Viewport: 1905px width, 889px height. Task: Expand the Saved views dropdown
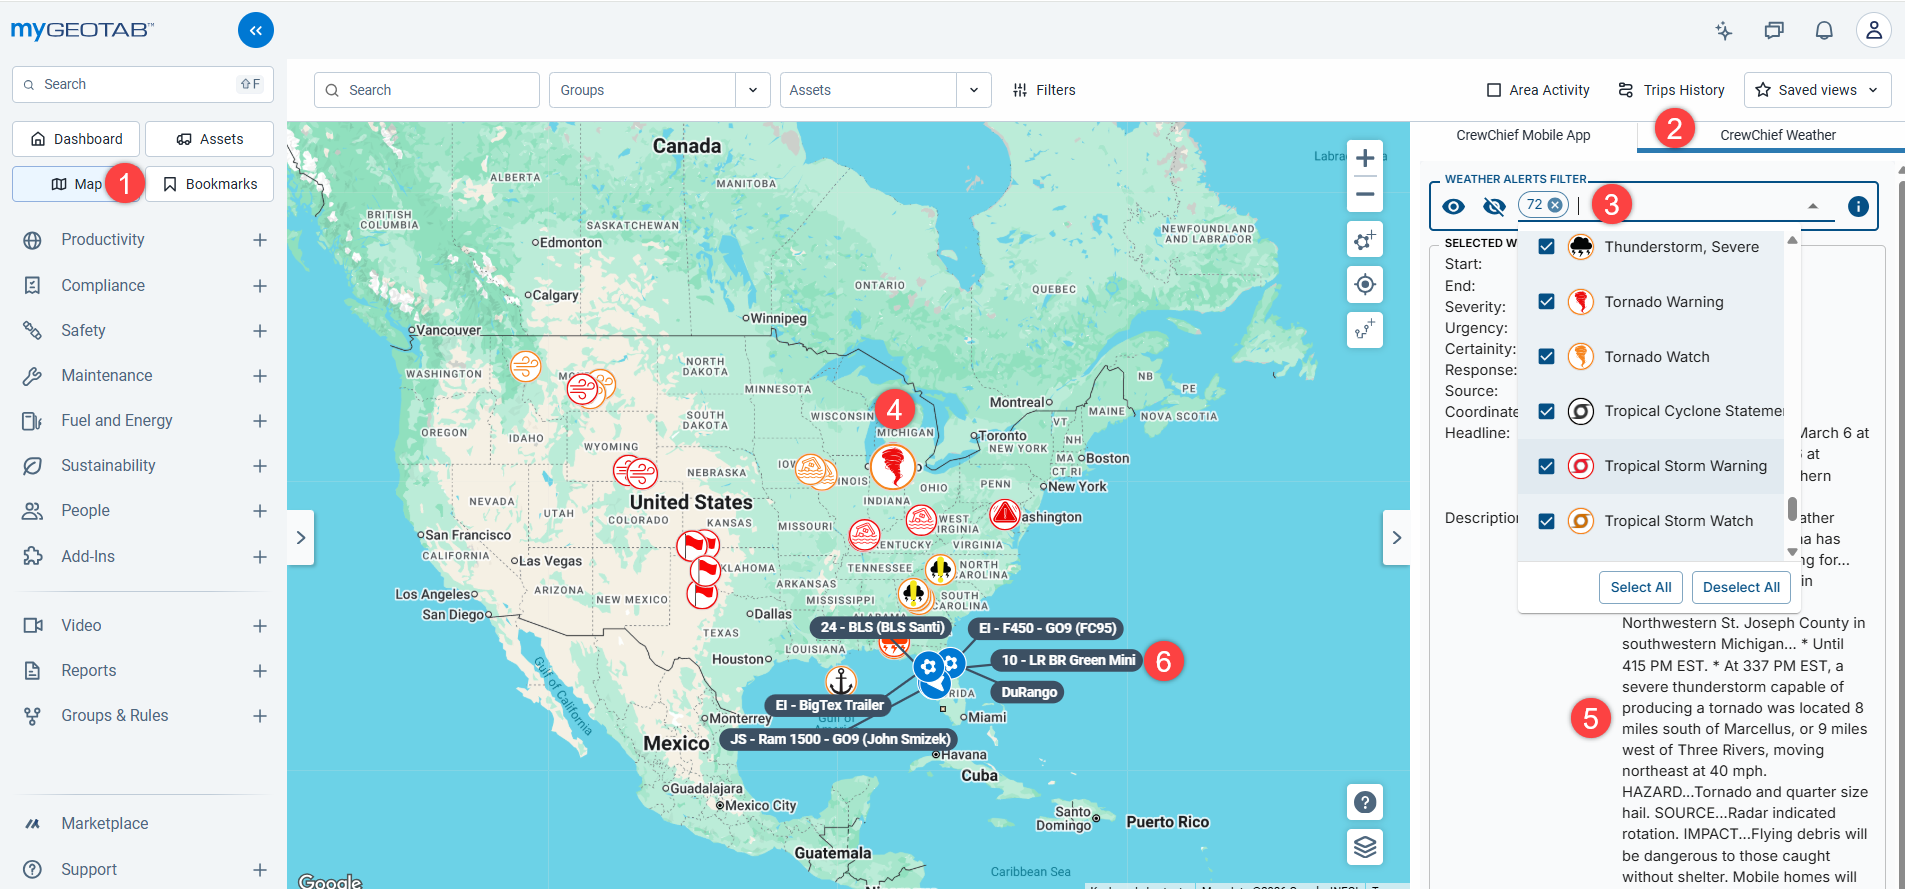tap(1817, 90)
